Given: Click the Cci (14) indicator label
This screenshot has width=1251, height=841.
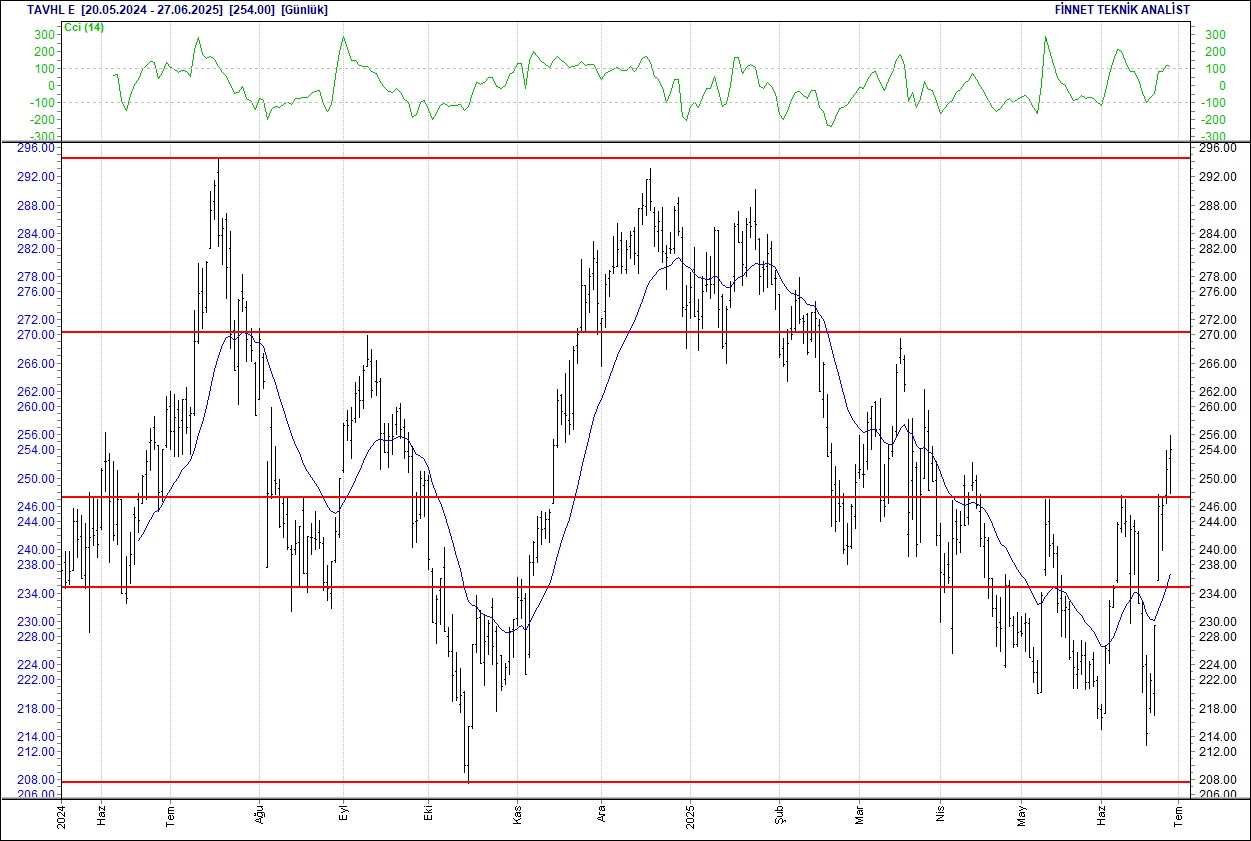Looking at the screenshot, I should pos(84,27).
